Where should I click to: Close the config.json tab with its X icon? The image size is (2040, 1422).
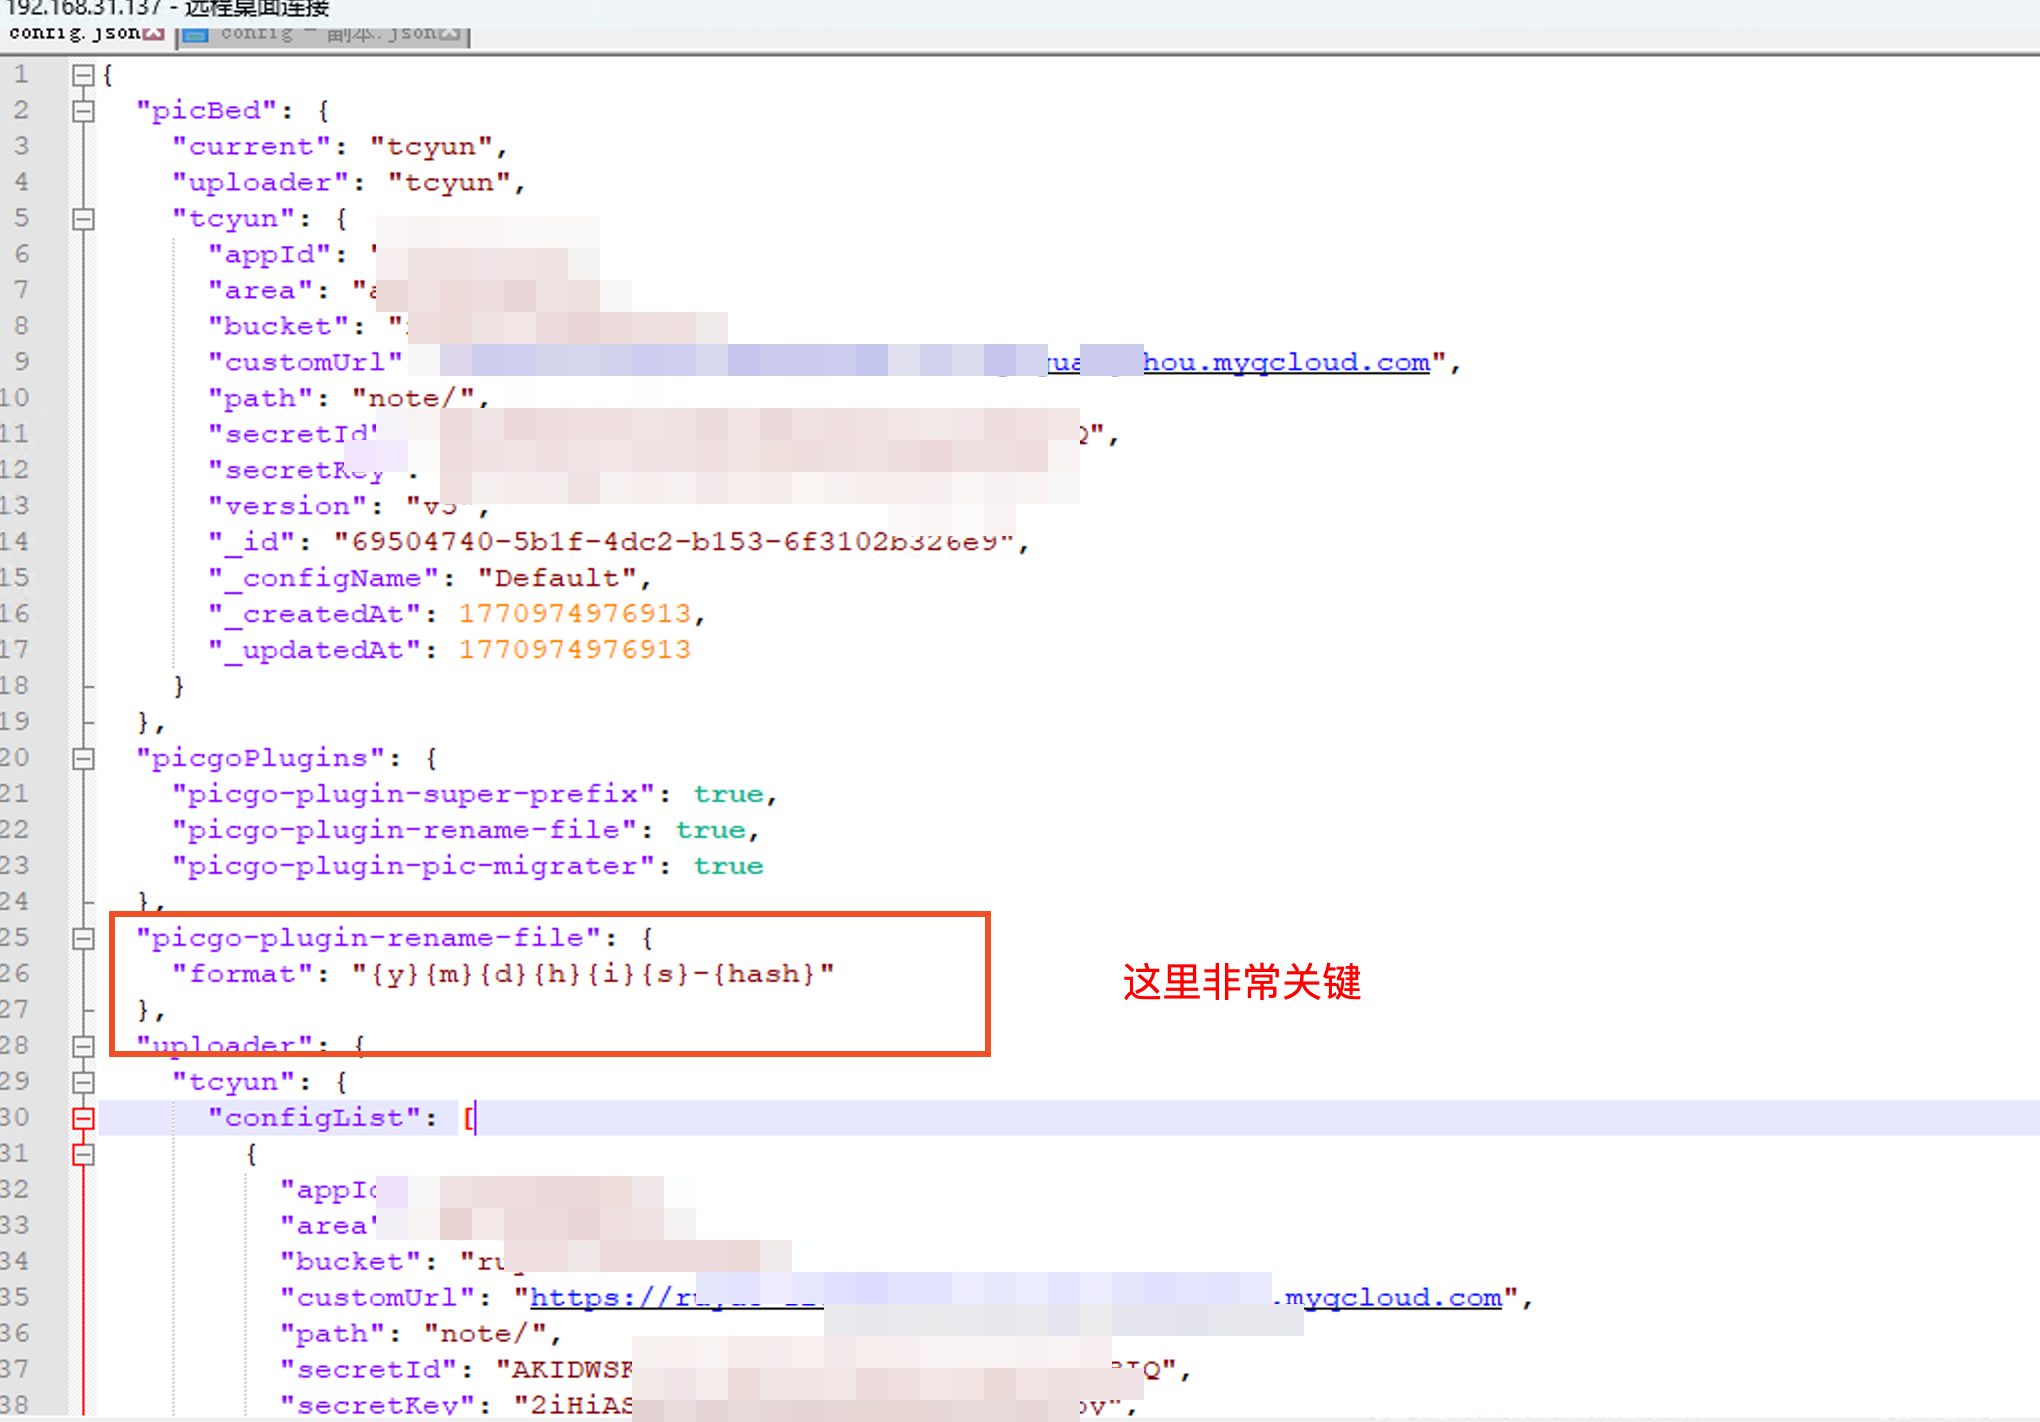coord(153,34)
